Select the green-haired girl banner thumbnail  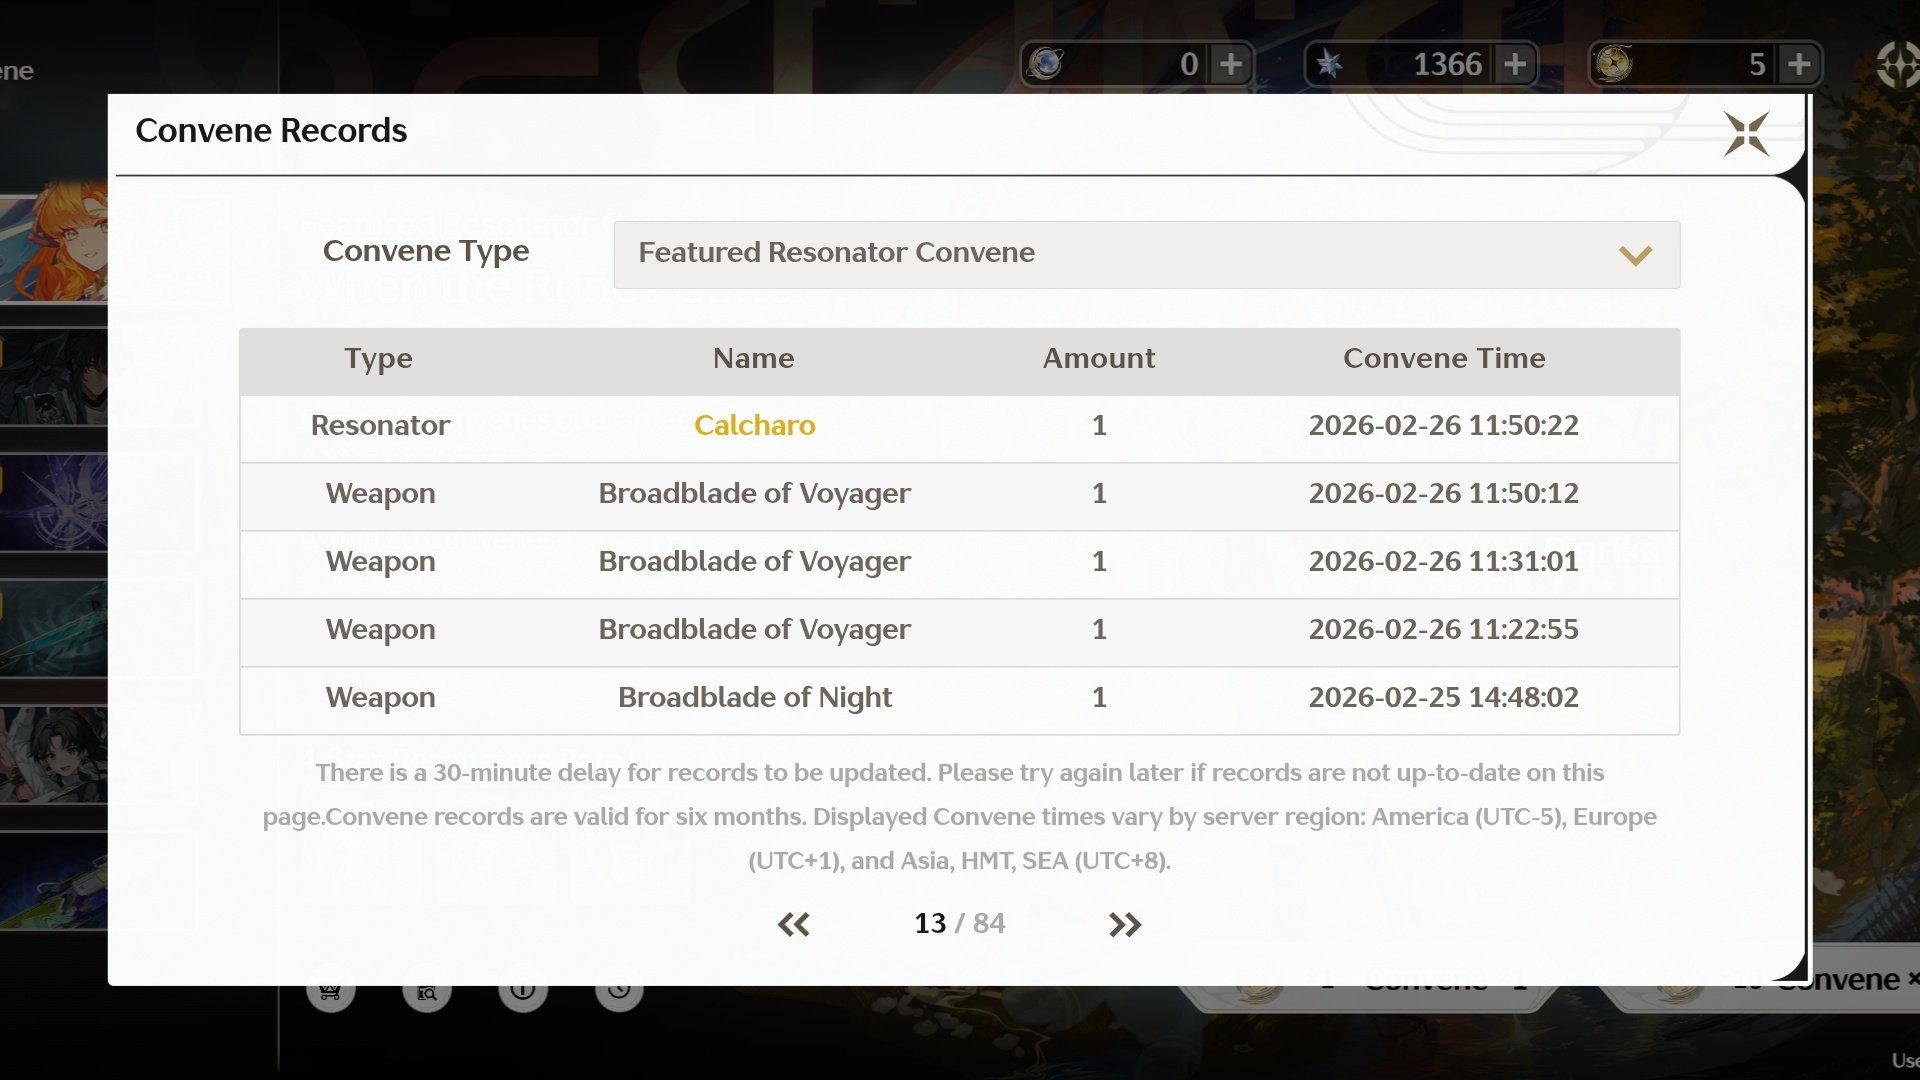point(55,755)
